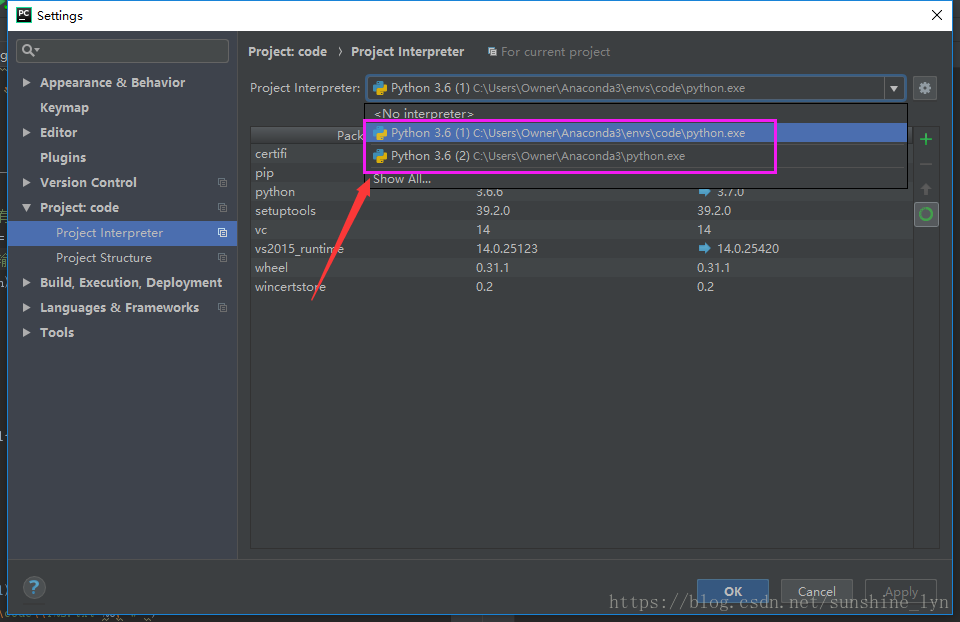960x622 pixels.
Task: Select the wincertstore package row
Action: point(582,287)
